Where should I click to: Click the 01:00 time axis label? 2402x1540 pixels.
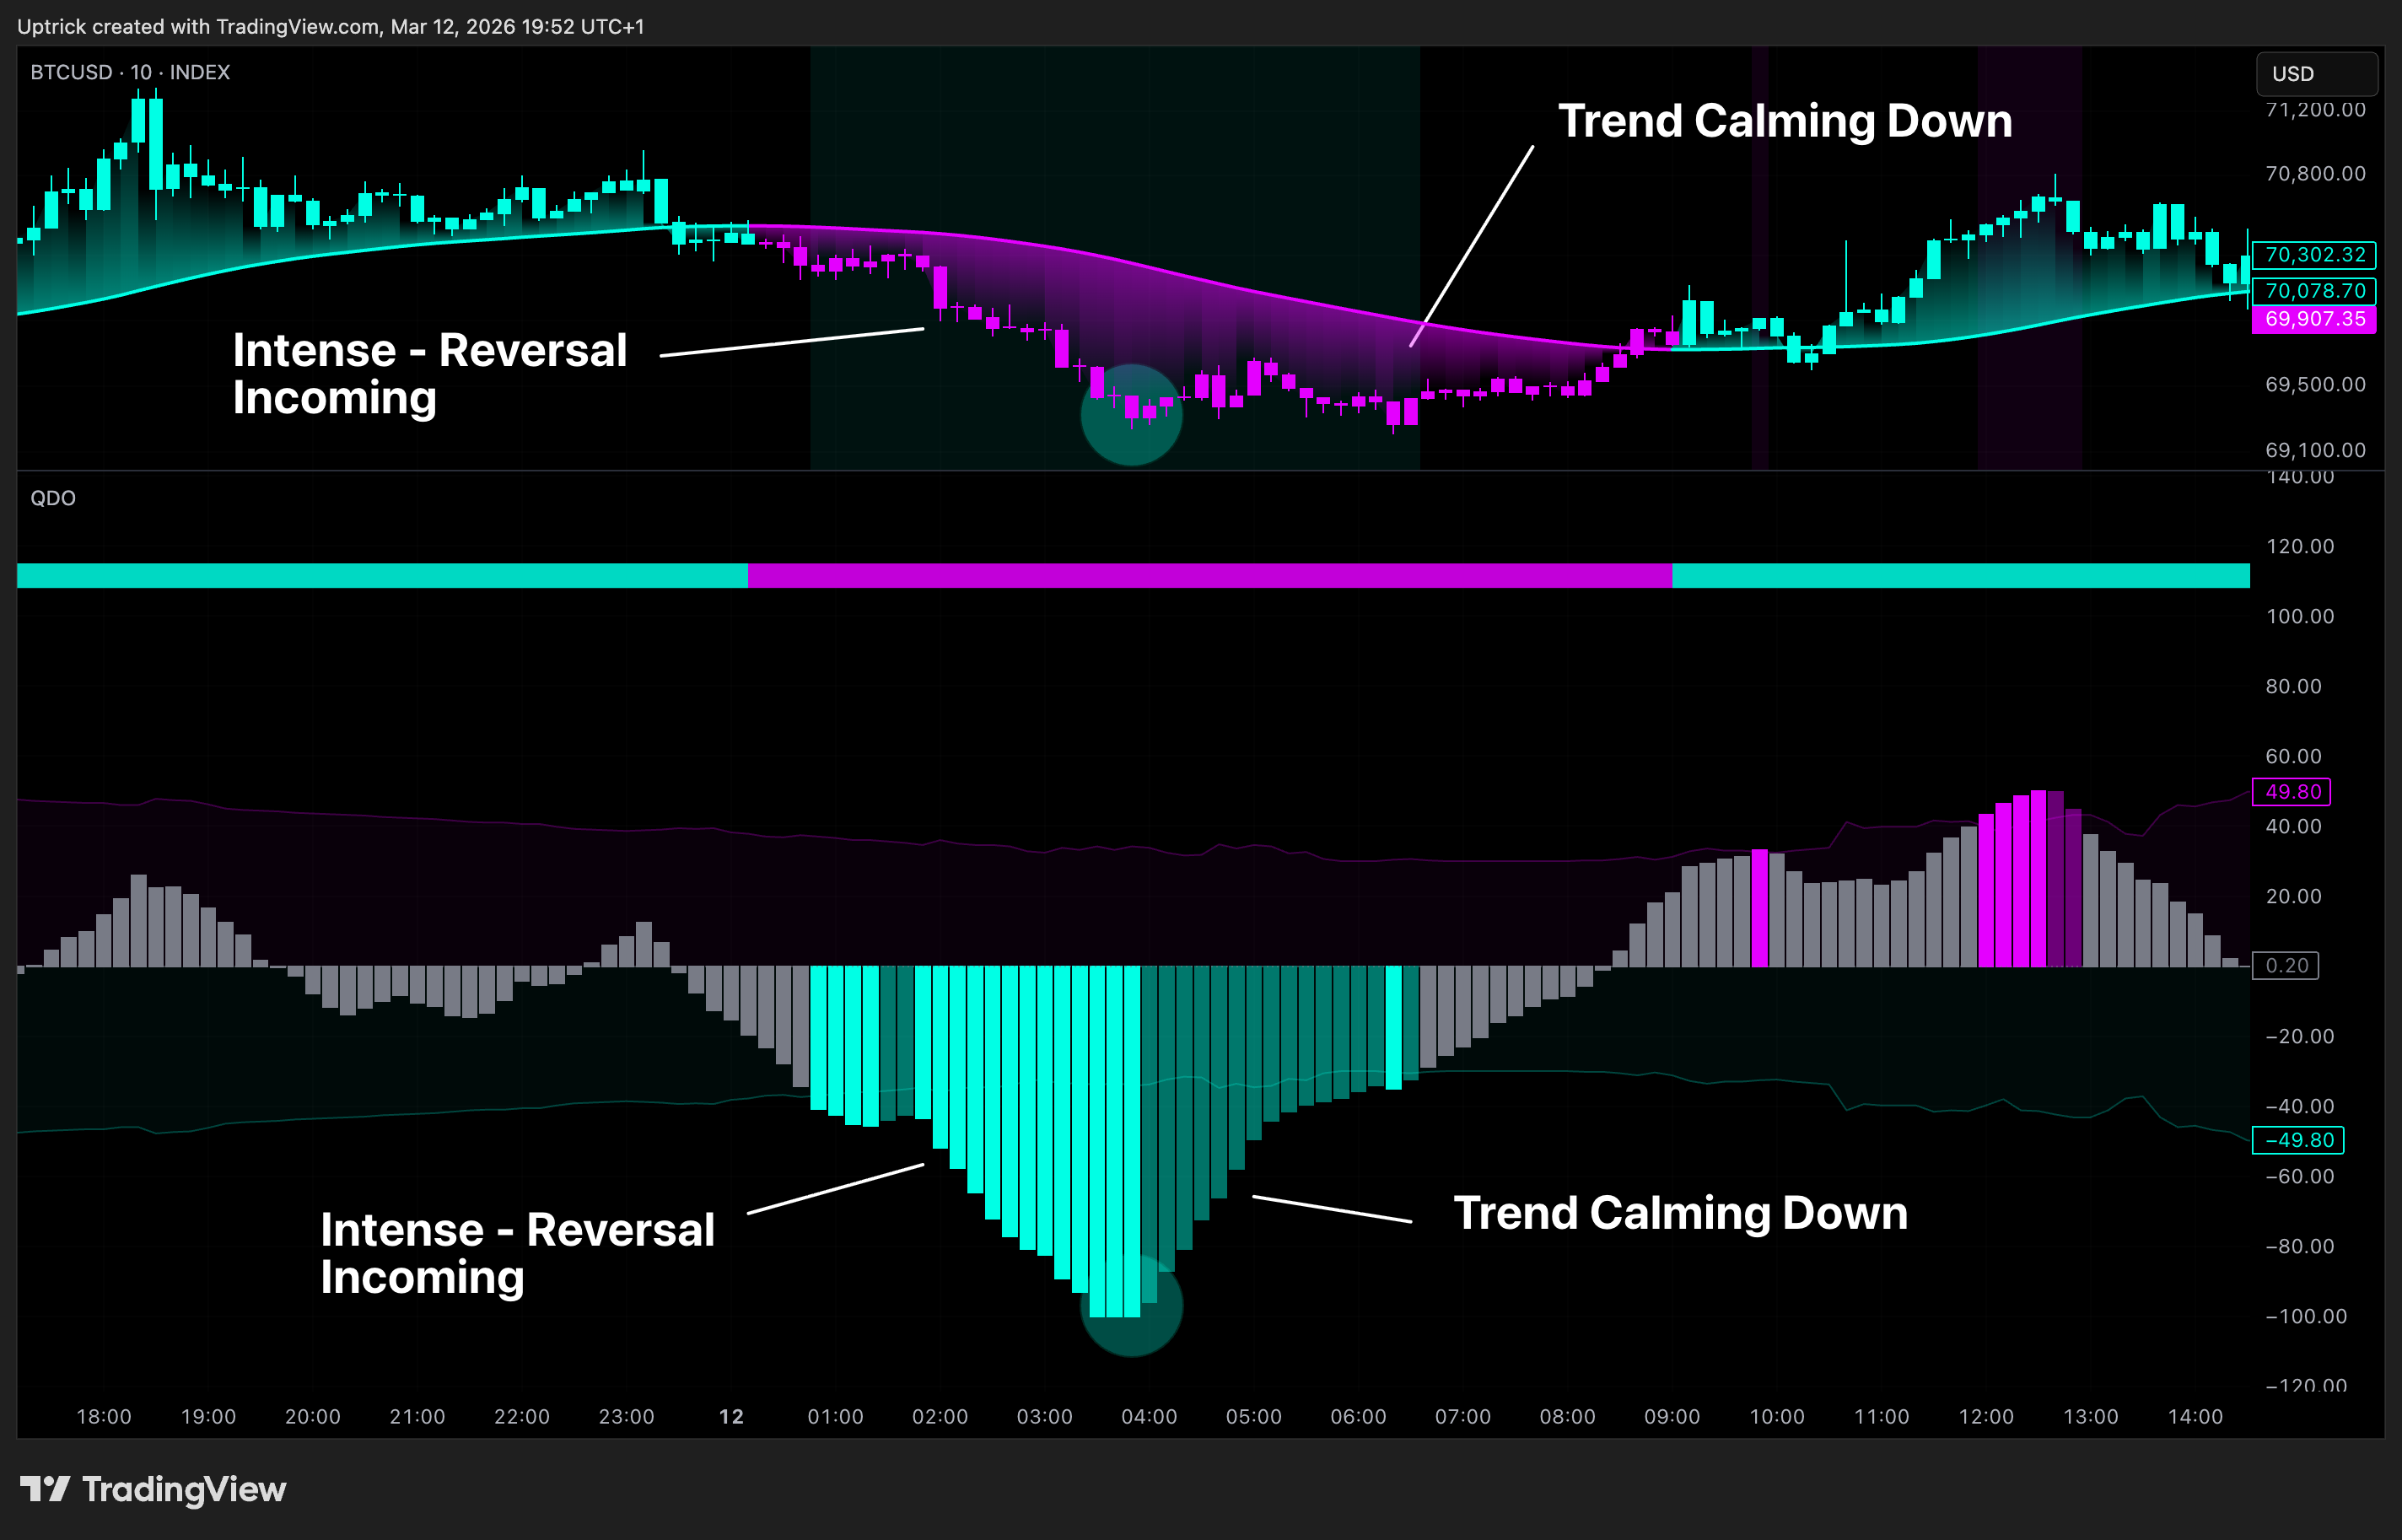pyautogui.click(x=835, y=1417)
